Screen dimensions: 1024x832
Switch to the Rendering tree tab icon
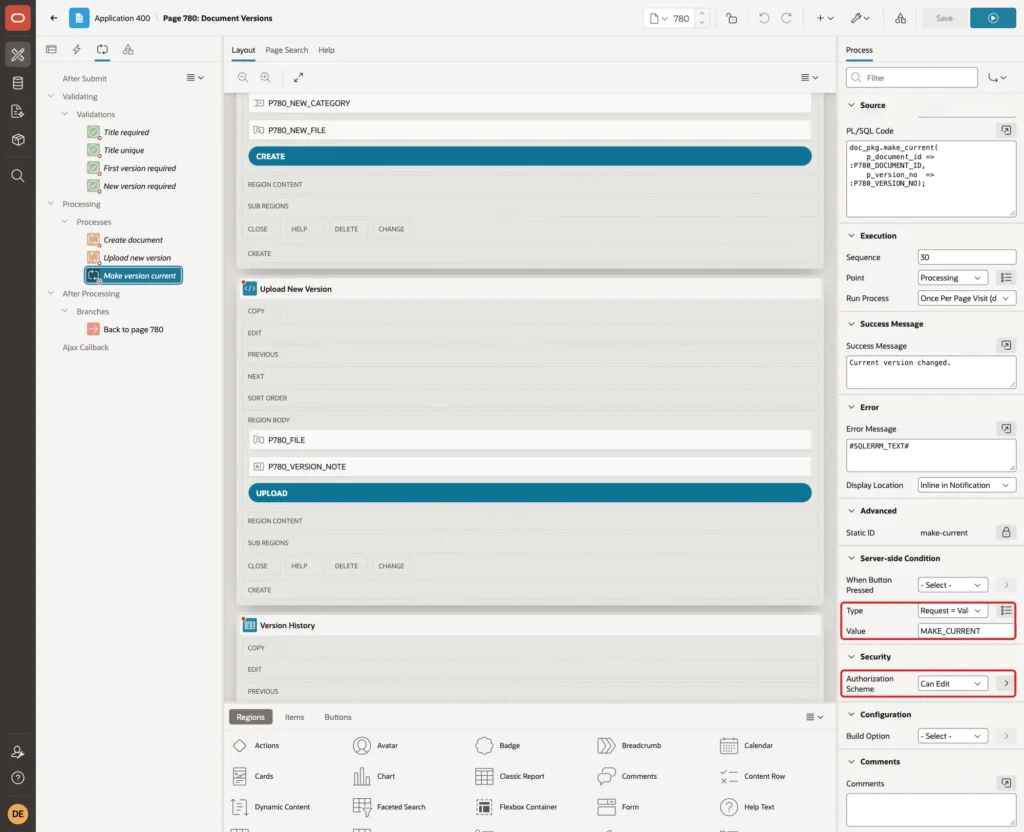point(52,50)
